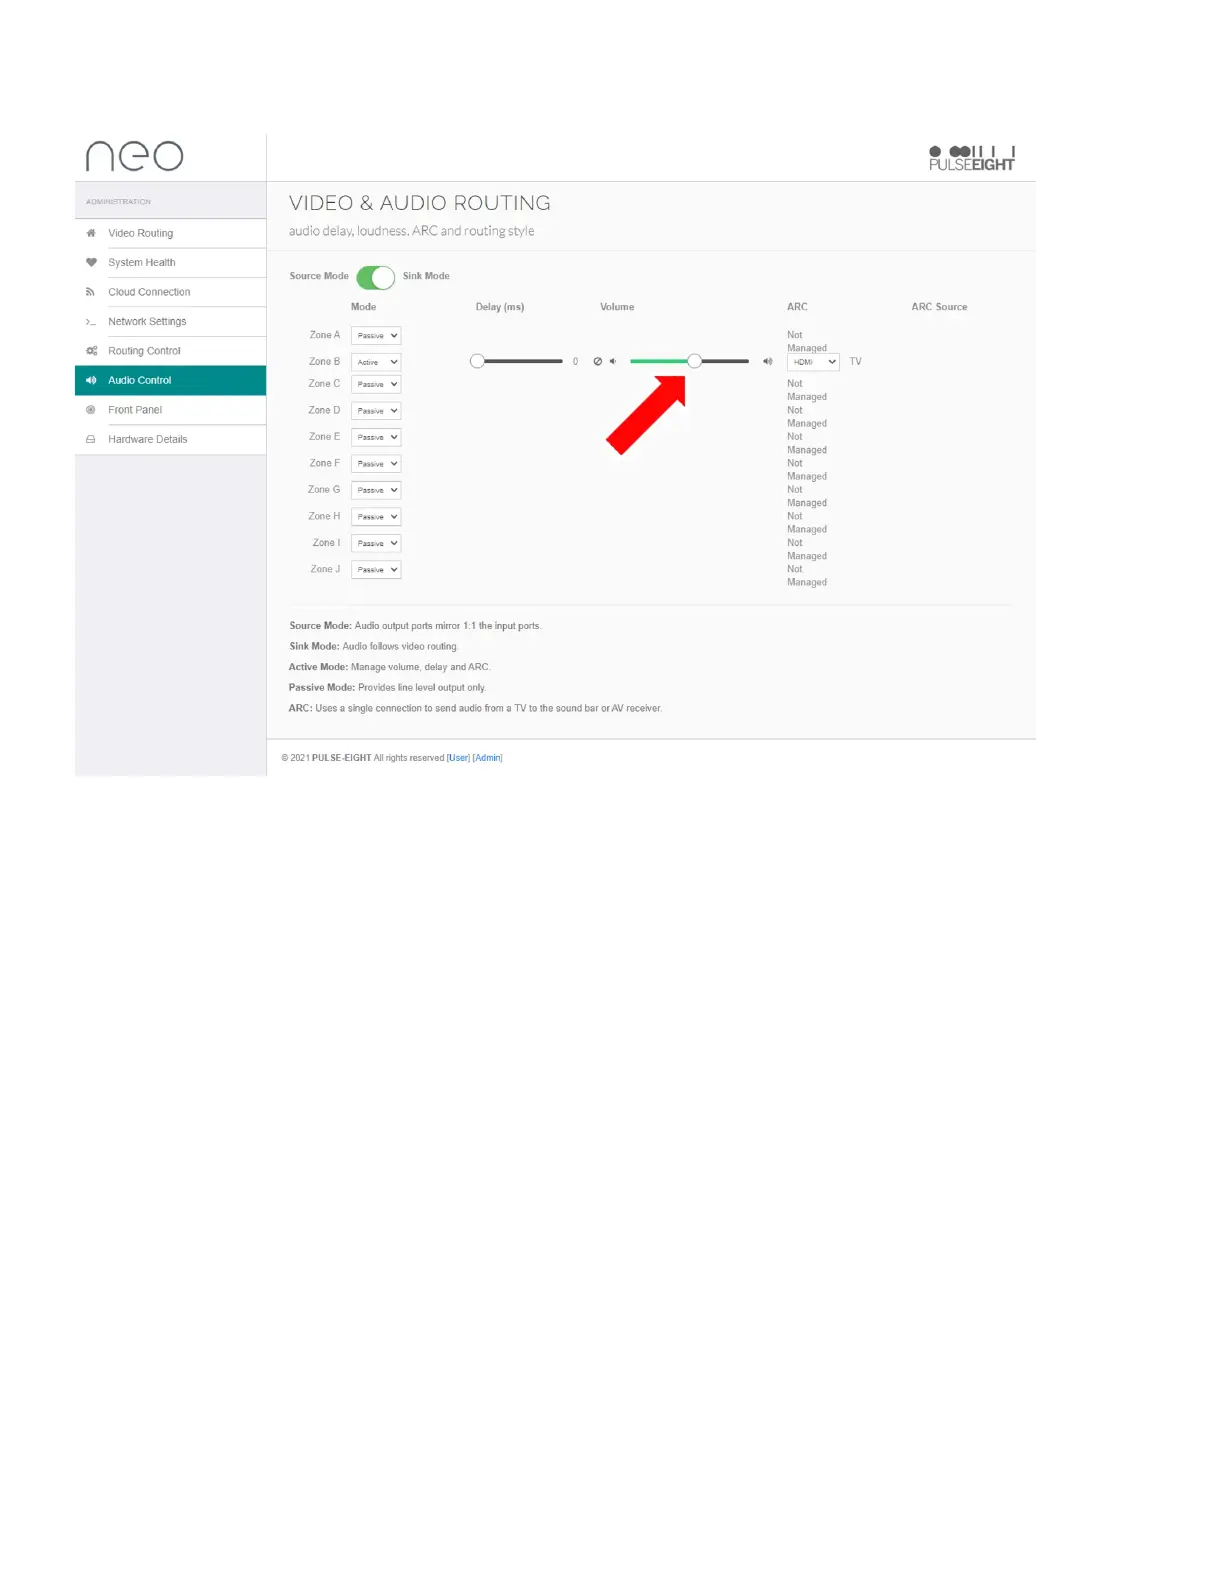Click the feed icon beside Cloud Connection

coord(90,292)
